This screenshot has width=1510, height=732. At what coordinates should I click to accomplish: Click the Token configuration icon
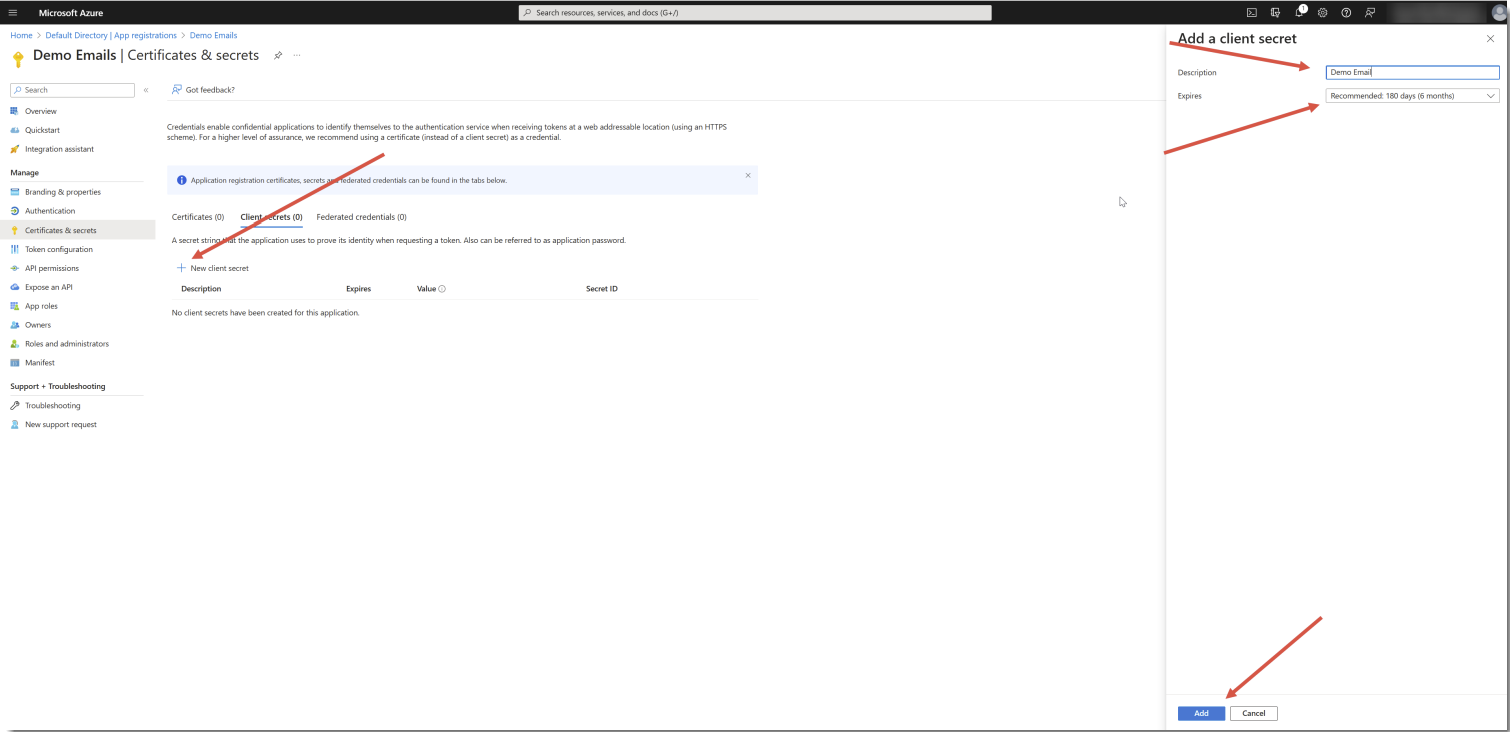point(15,249)
